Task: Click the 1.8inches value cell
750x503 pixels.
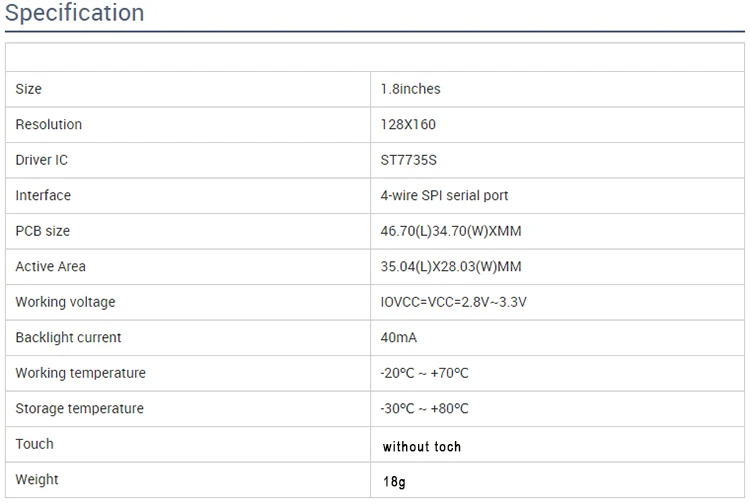Action: [410, 89]
